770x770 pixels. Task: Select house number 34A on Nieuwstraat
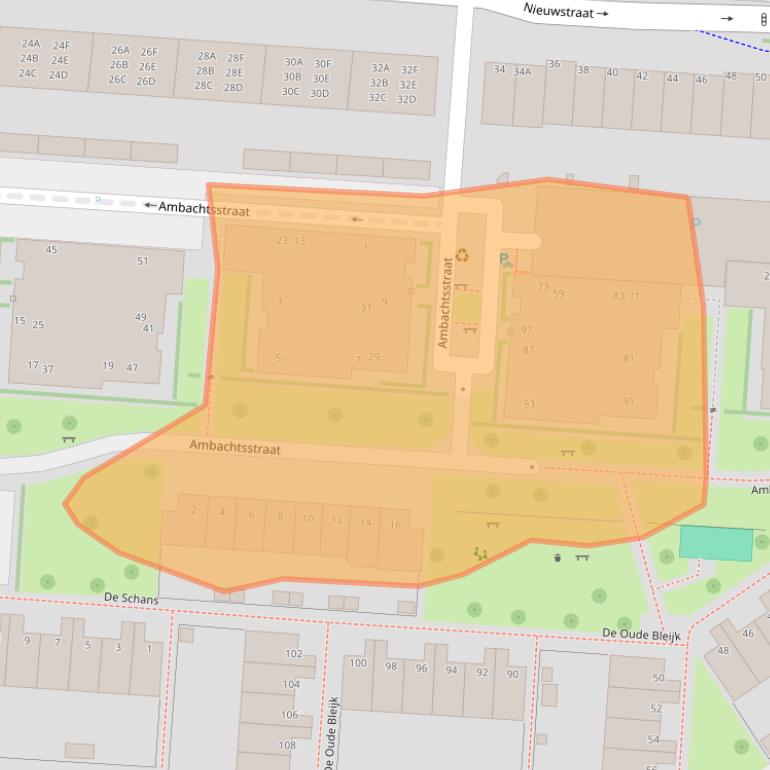(522, 72)
